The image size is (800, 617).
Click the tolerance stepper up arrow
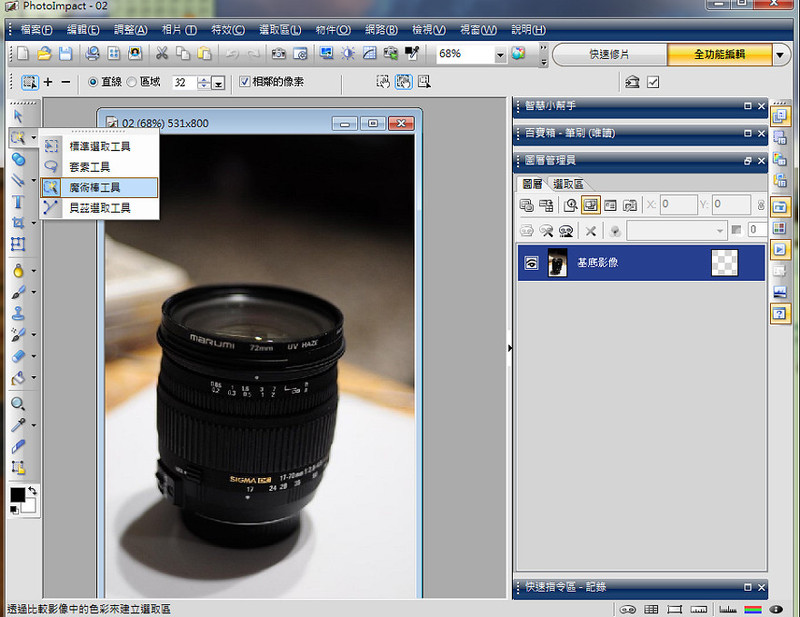click(204, 79)
